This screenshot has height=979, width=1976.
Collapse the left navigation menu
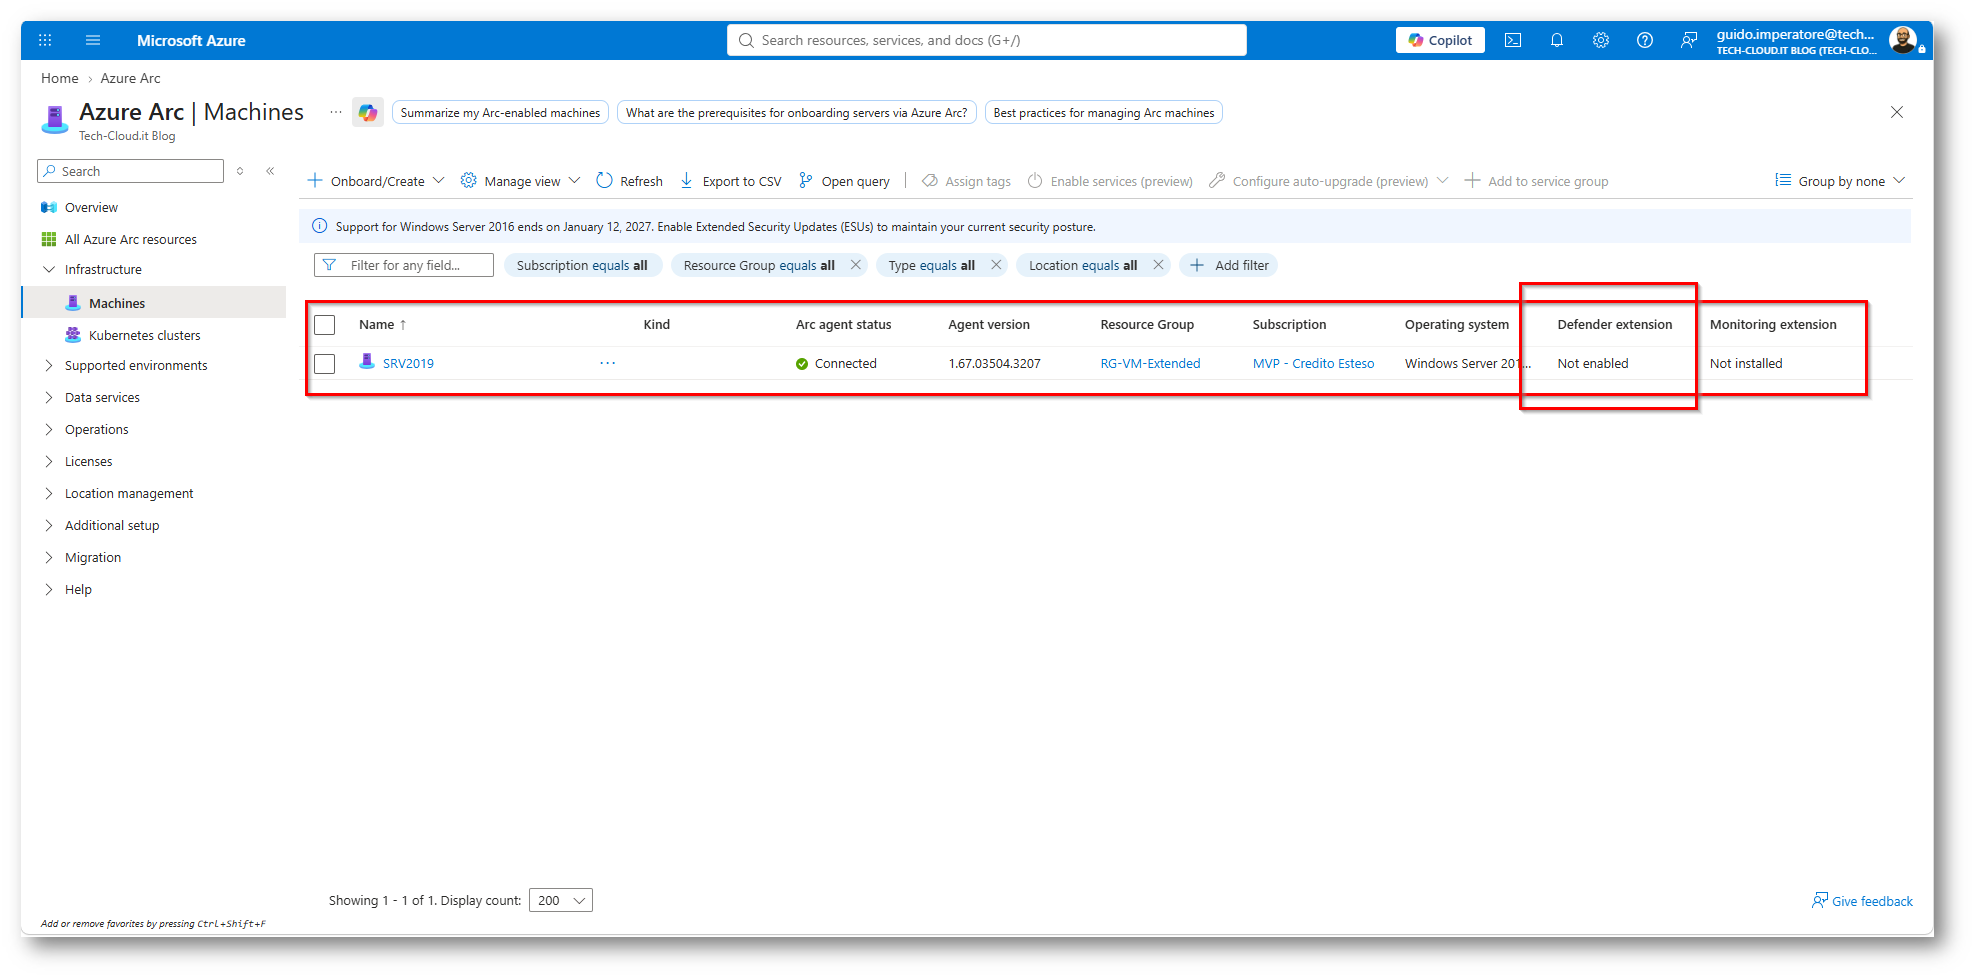click(270, 171)
